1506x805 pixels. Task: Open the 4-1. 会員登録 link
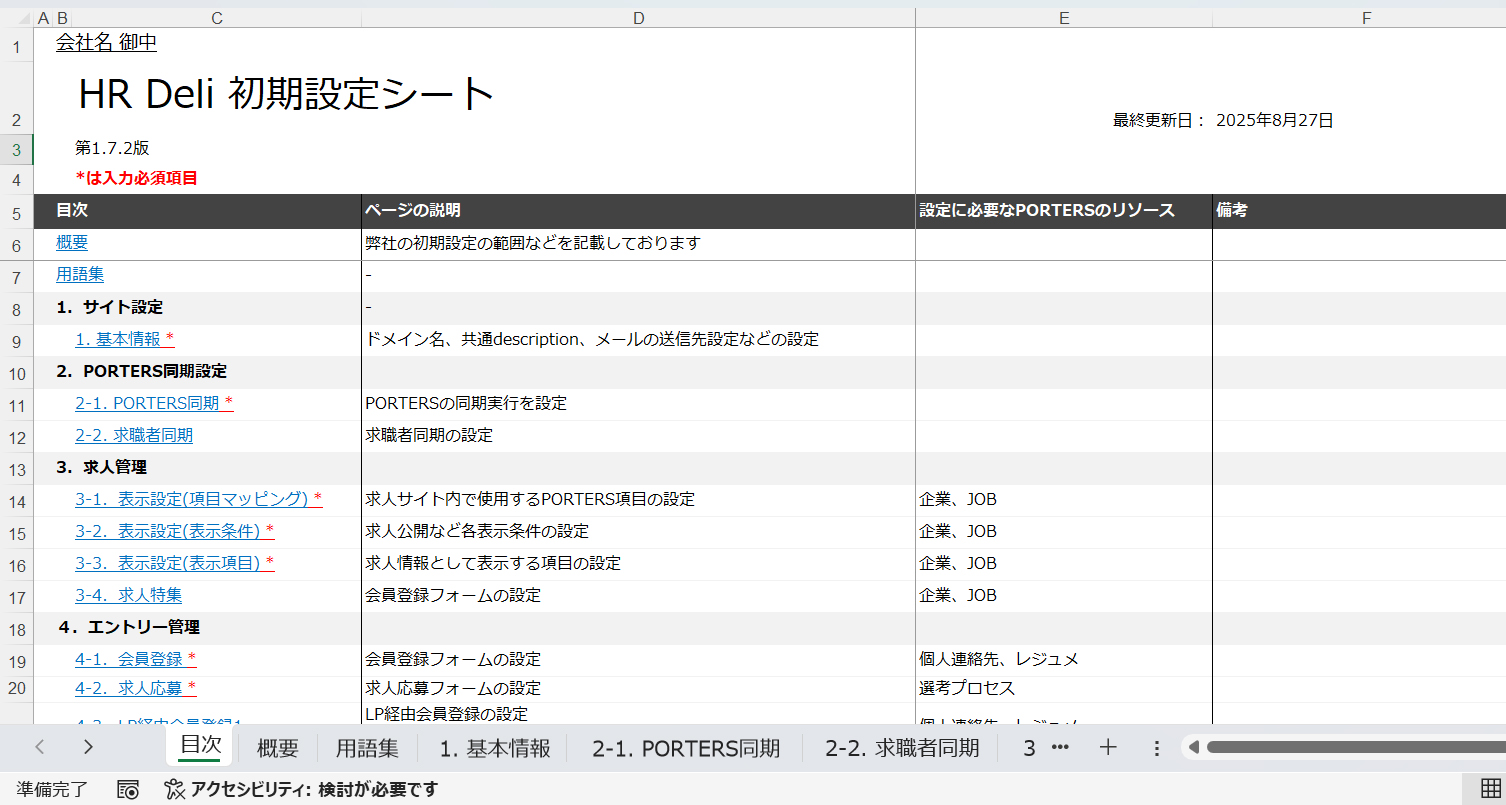click(136, 659)
